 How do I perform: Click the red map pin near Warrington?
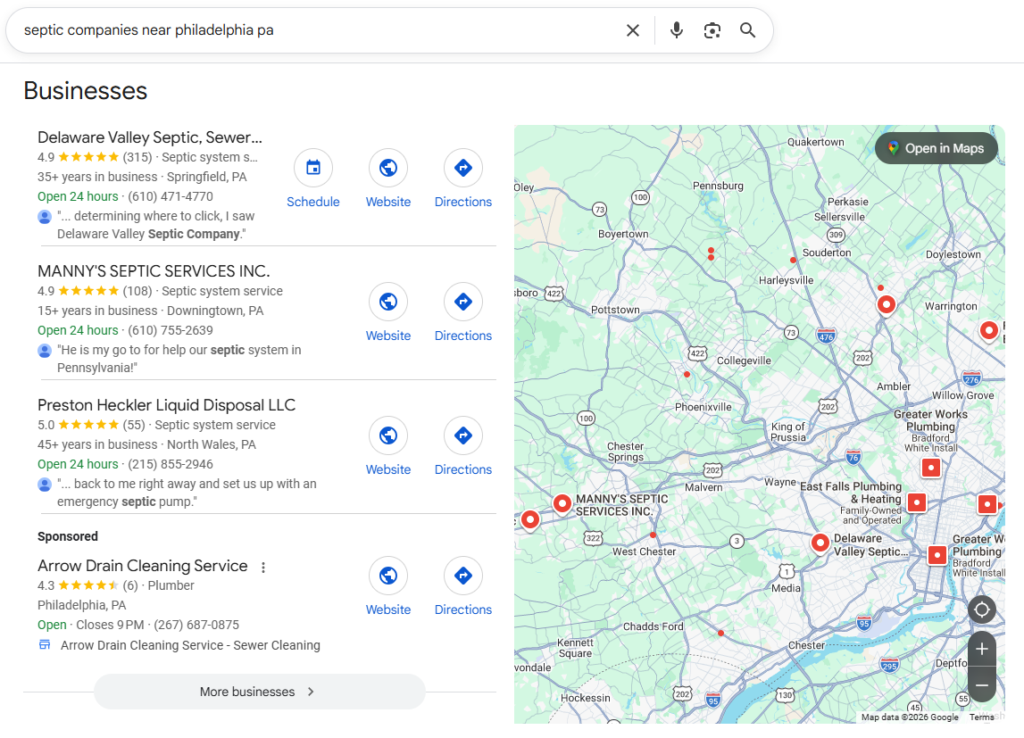tap(886, 305)
